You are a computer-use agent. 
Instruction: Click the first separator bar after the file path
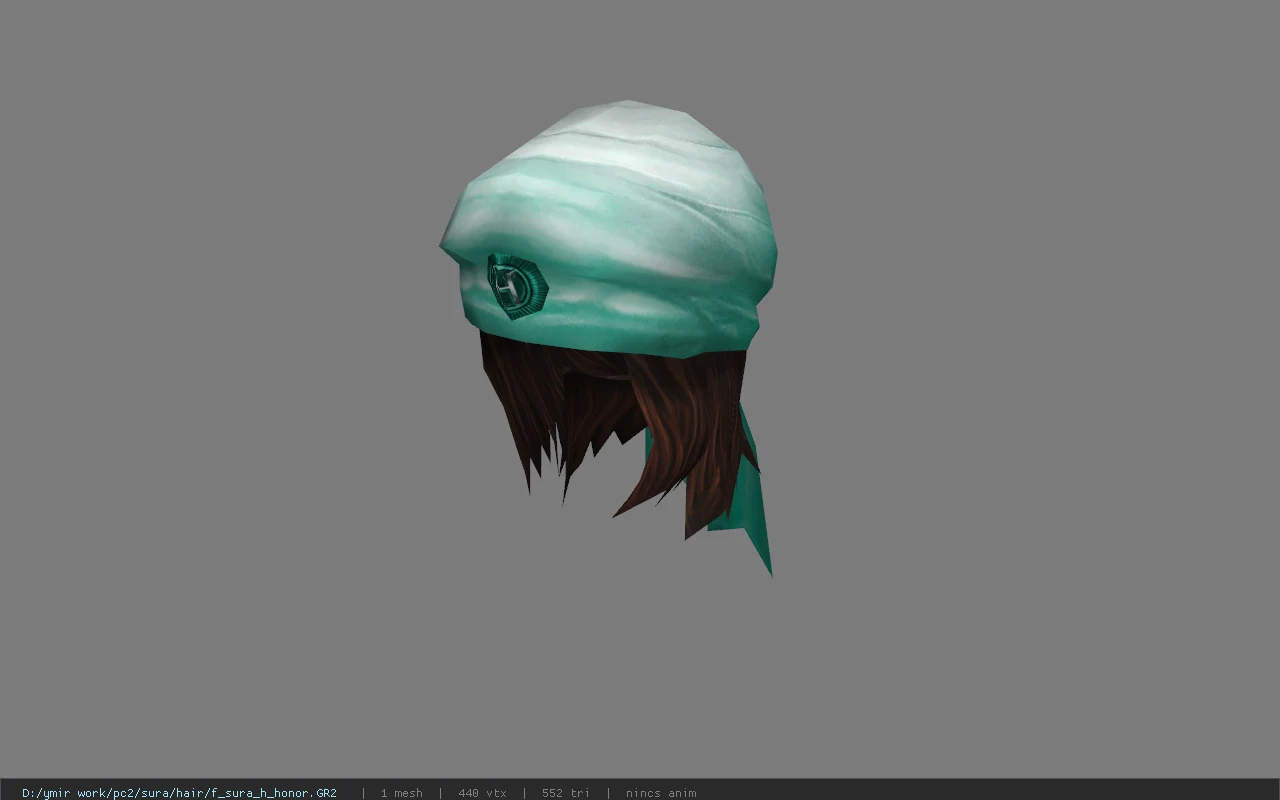pos(363,793)
